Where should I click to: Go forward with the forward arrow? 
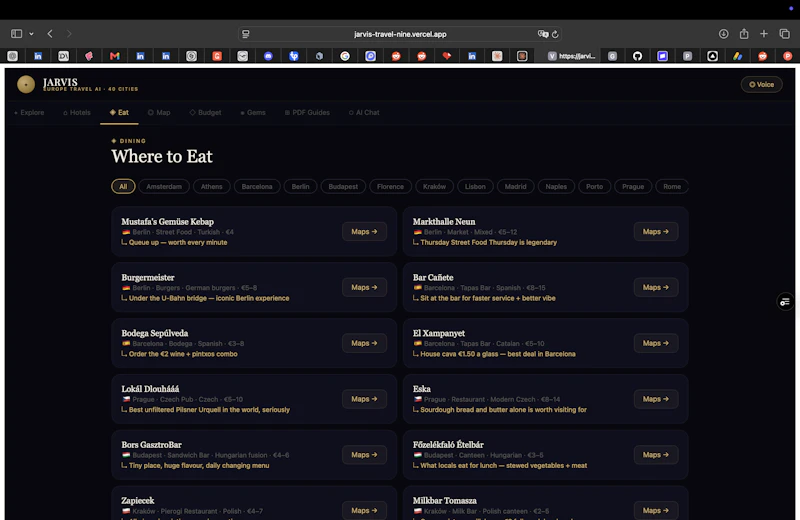[x=69, y=34]
